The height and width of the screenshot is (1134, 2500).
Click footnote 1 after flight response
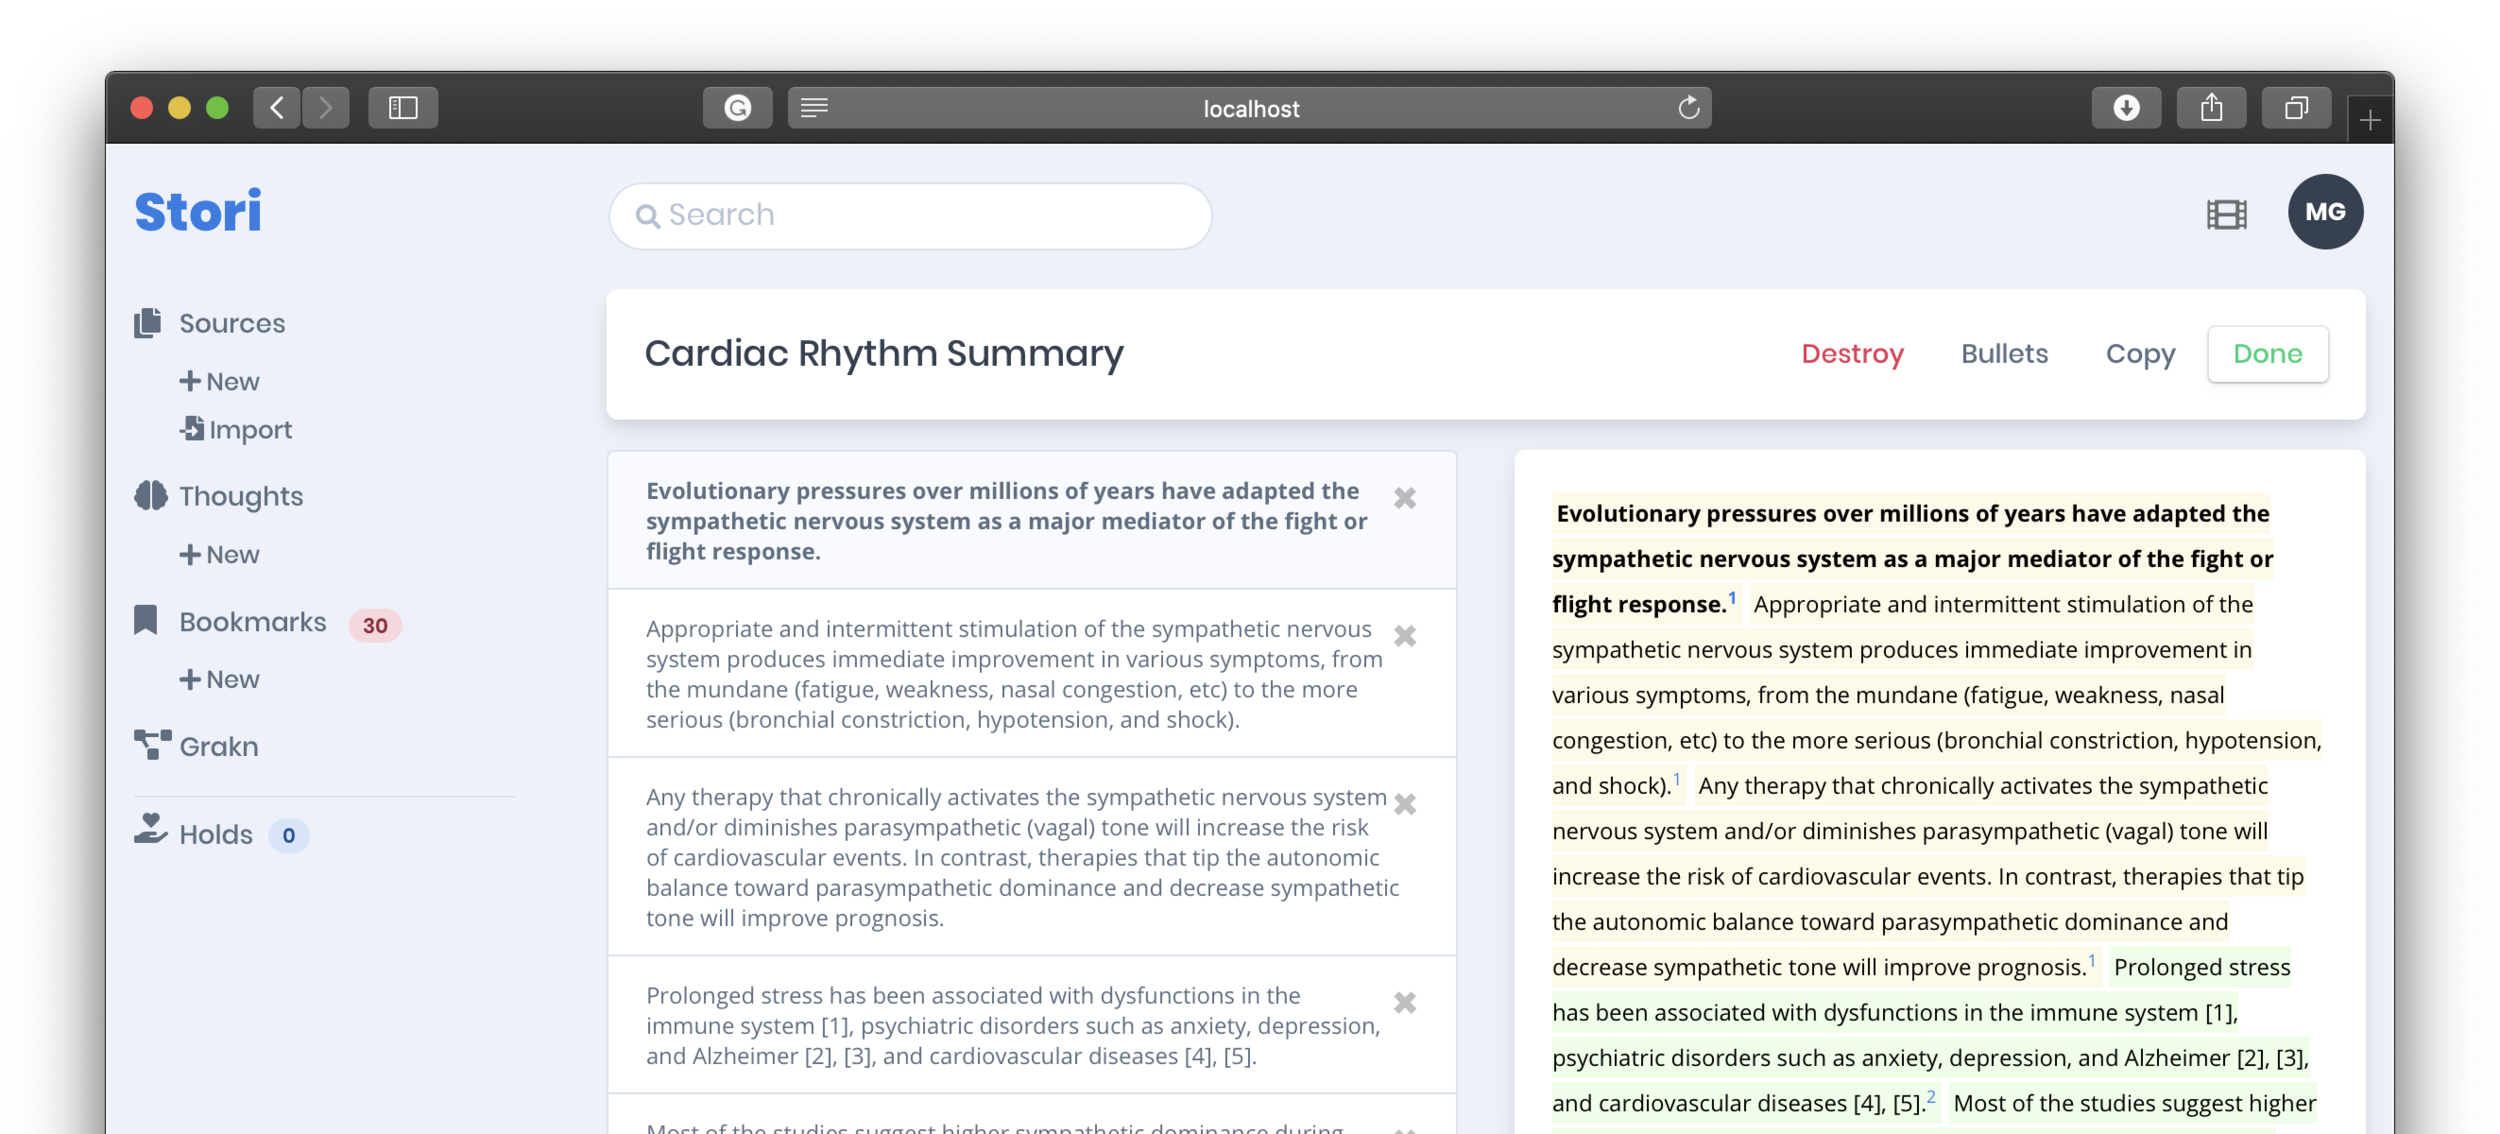(x=1732, y=598)
